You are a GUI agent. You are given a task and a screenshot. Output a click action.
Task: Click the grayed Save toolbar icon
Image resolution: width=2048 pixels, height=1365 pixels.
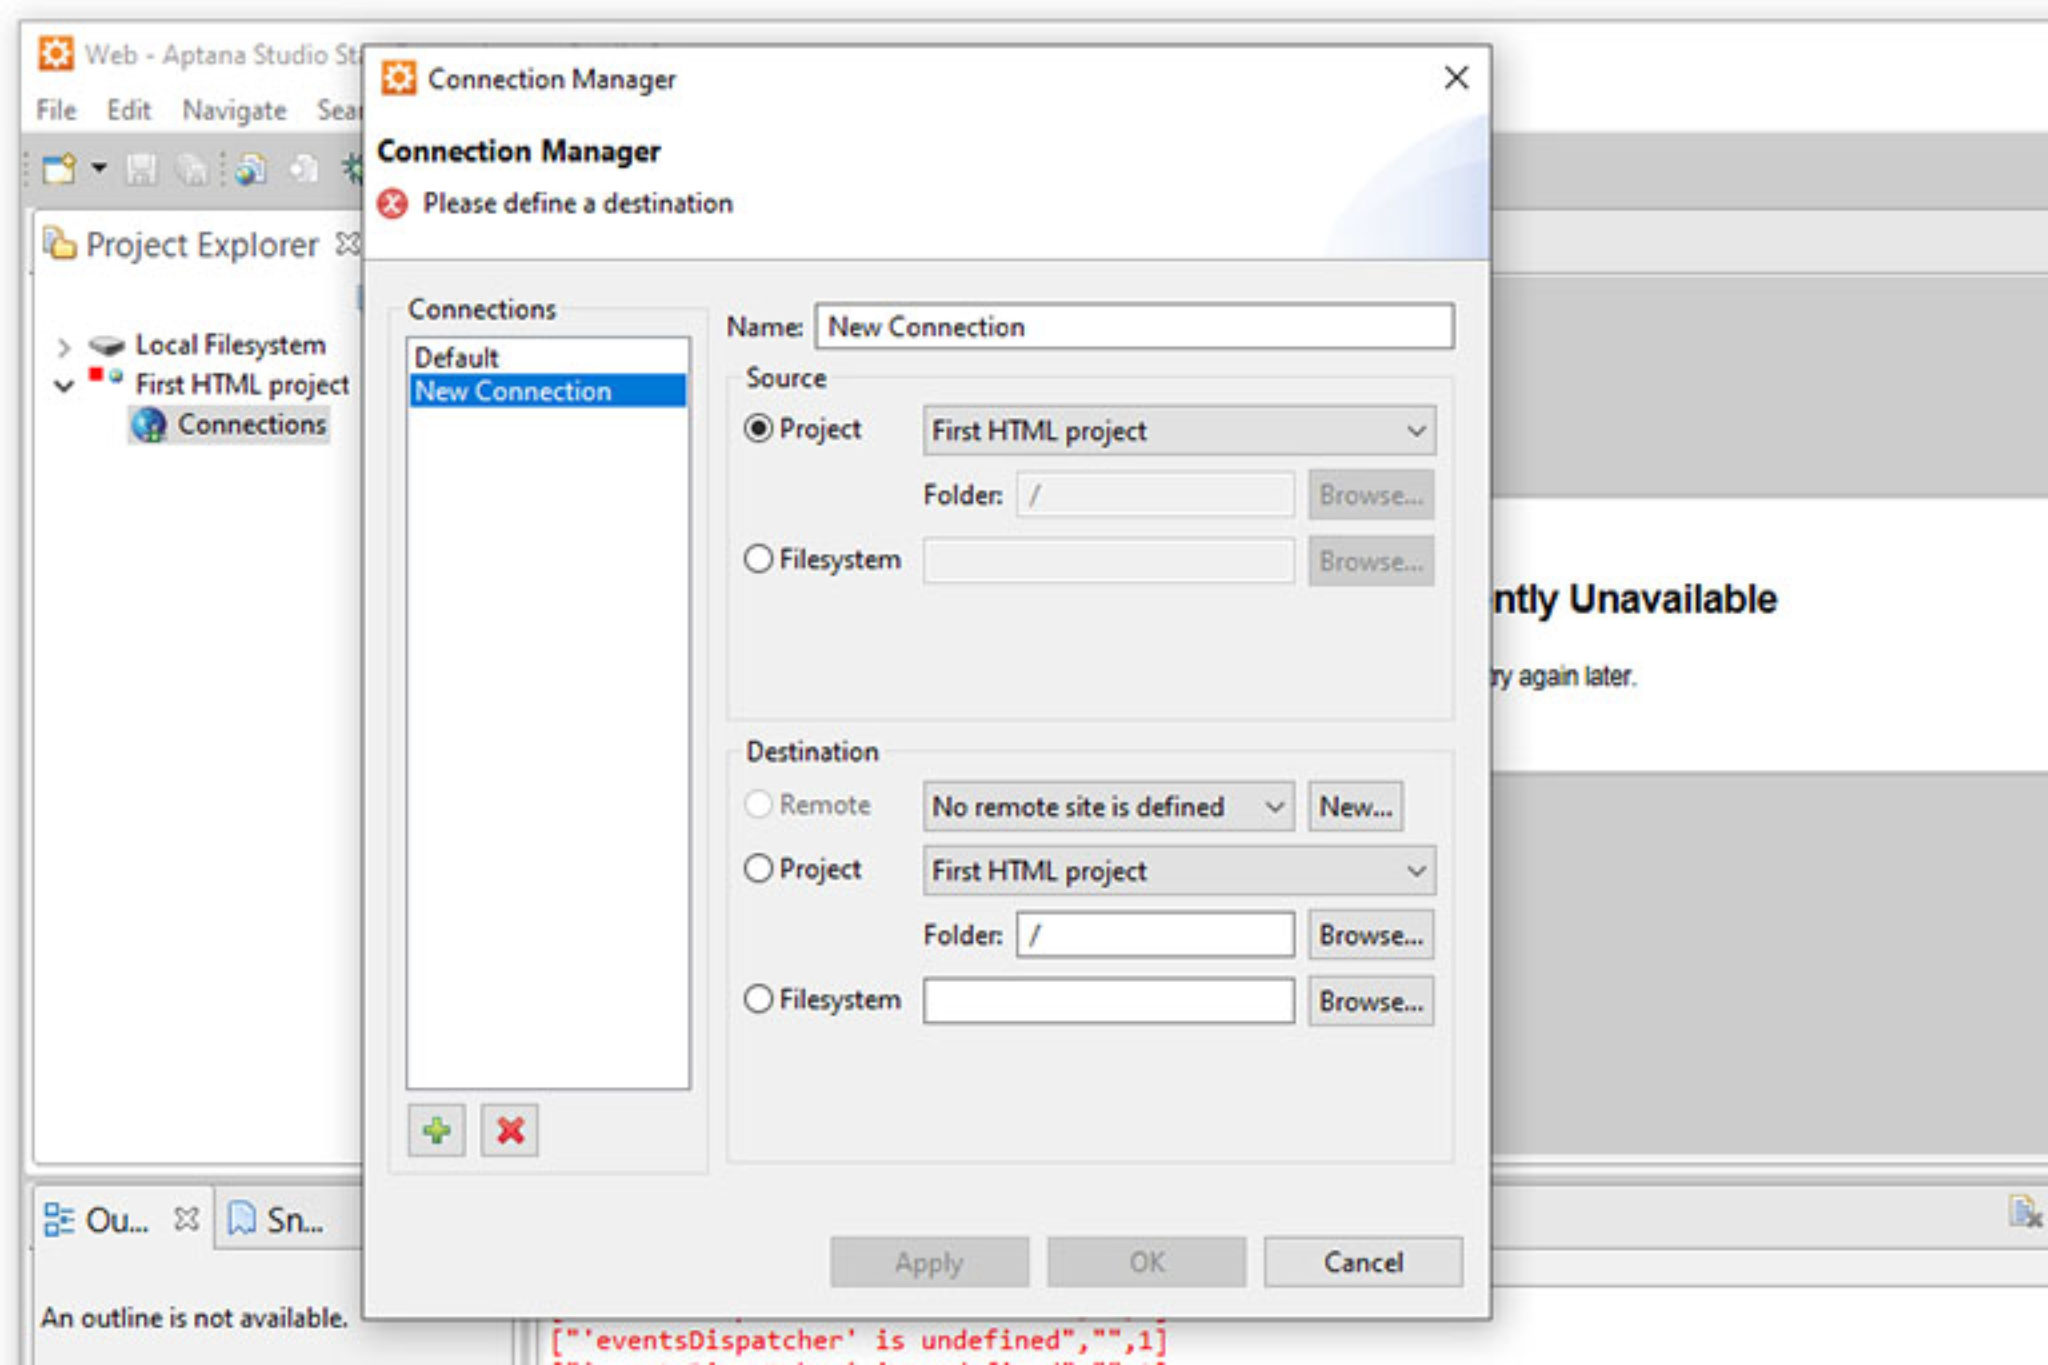[141, 169]
